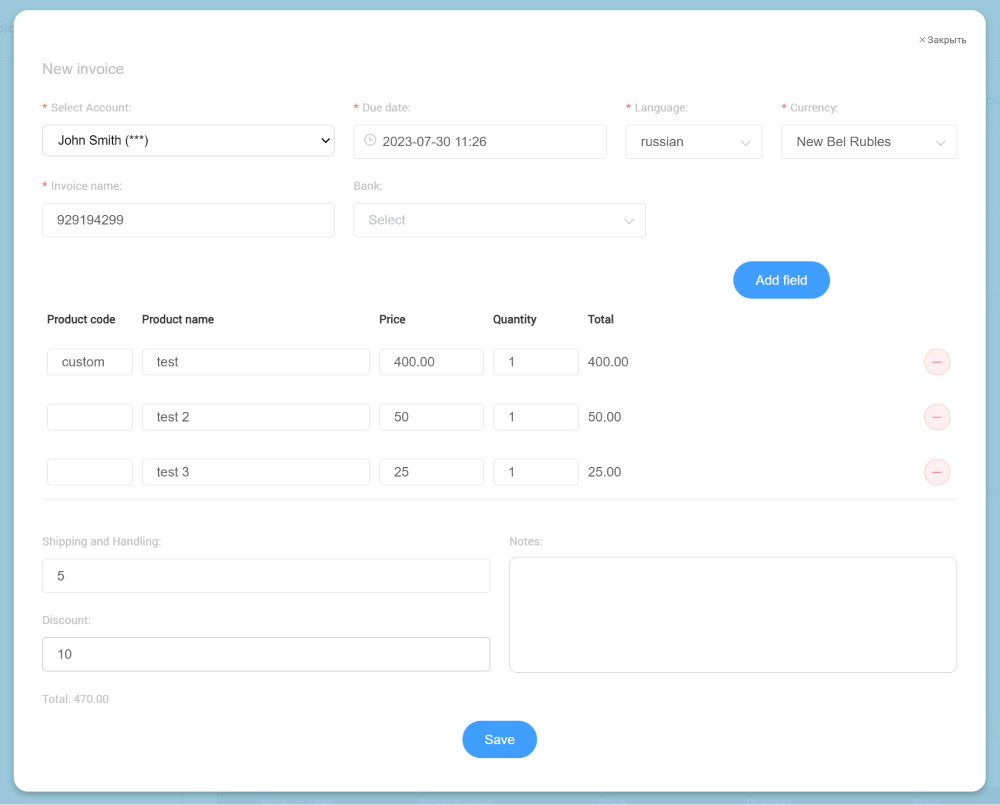Select the Product code field showing custom
Viewport: 1000px width, 805px height.
[x=89, y=362]
